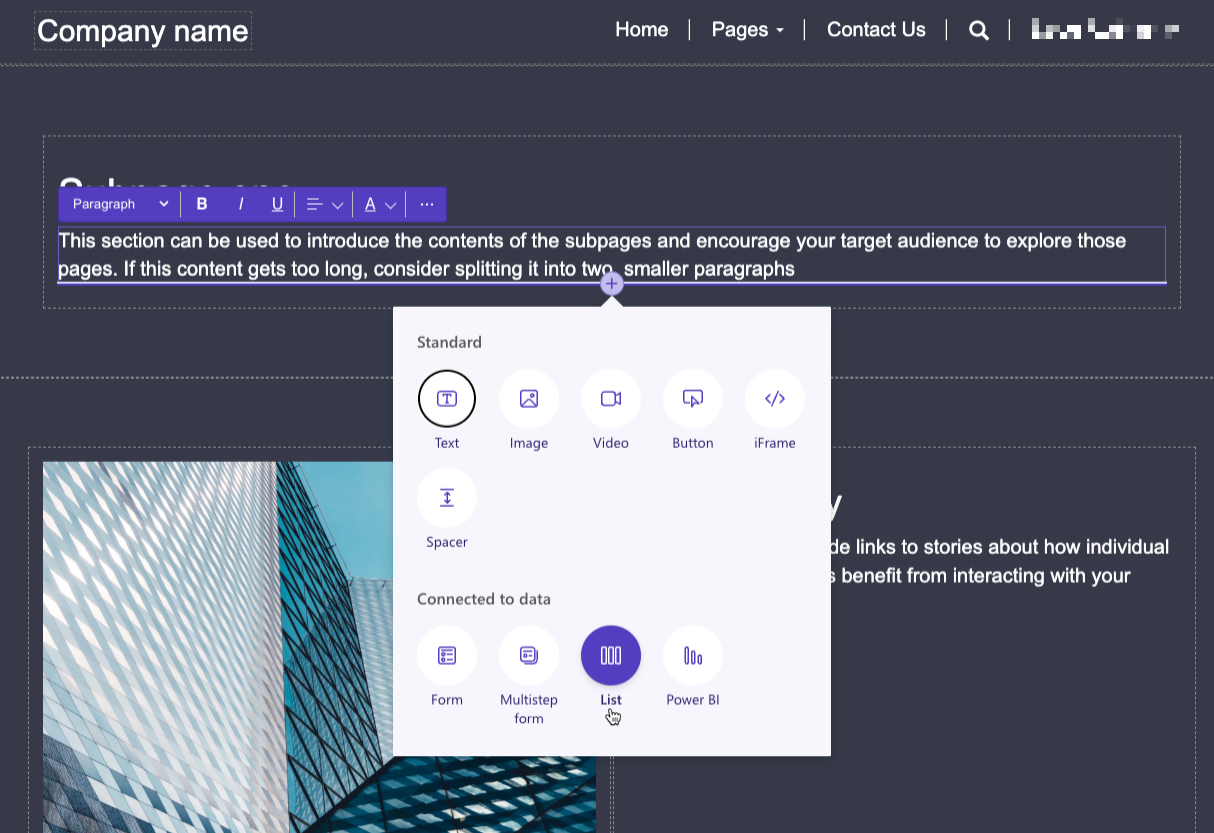Open the font color picker
Image resolution: width=1214 pixels, height=833 pixels.
[379, 204]
